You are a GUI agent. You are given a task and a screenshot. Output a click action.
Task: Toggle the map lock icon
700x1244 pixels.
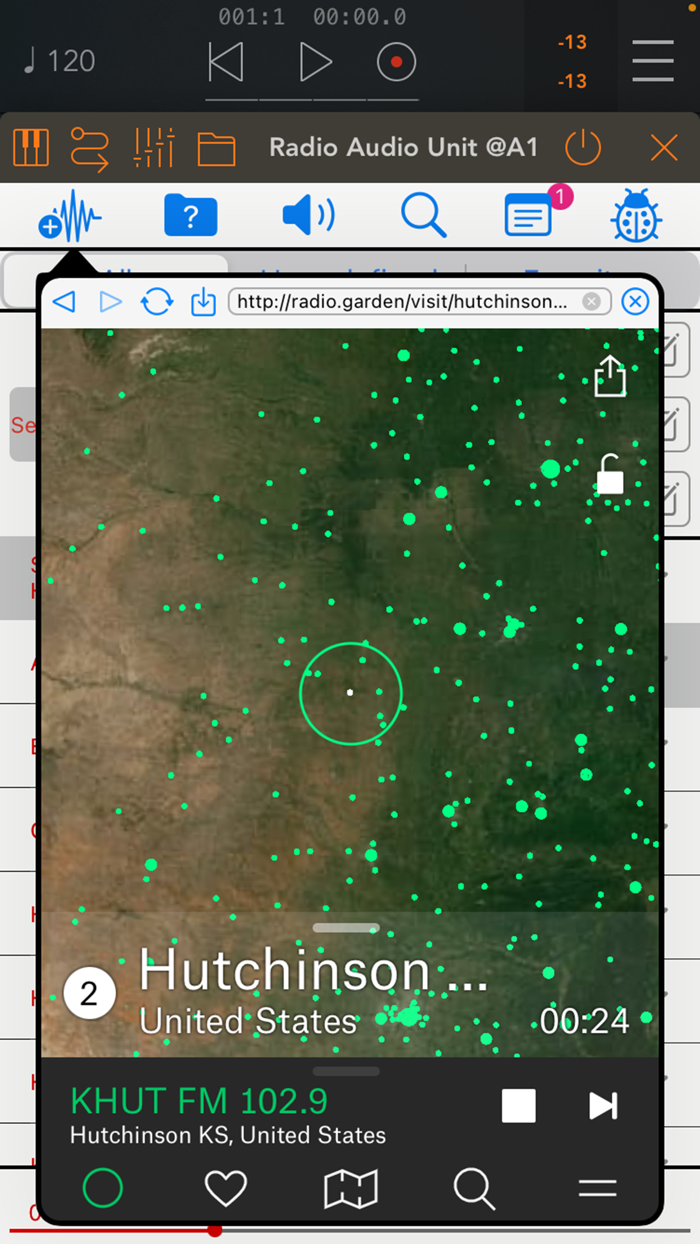pos(610,474)
